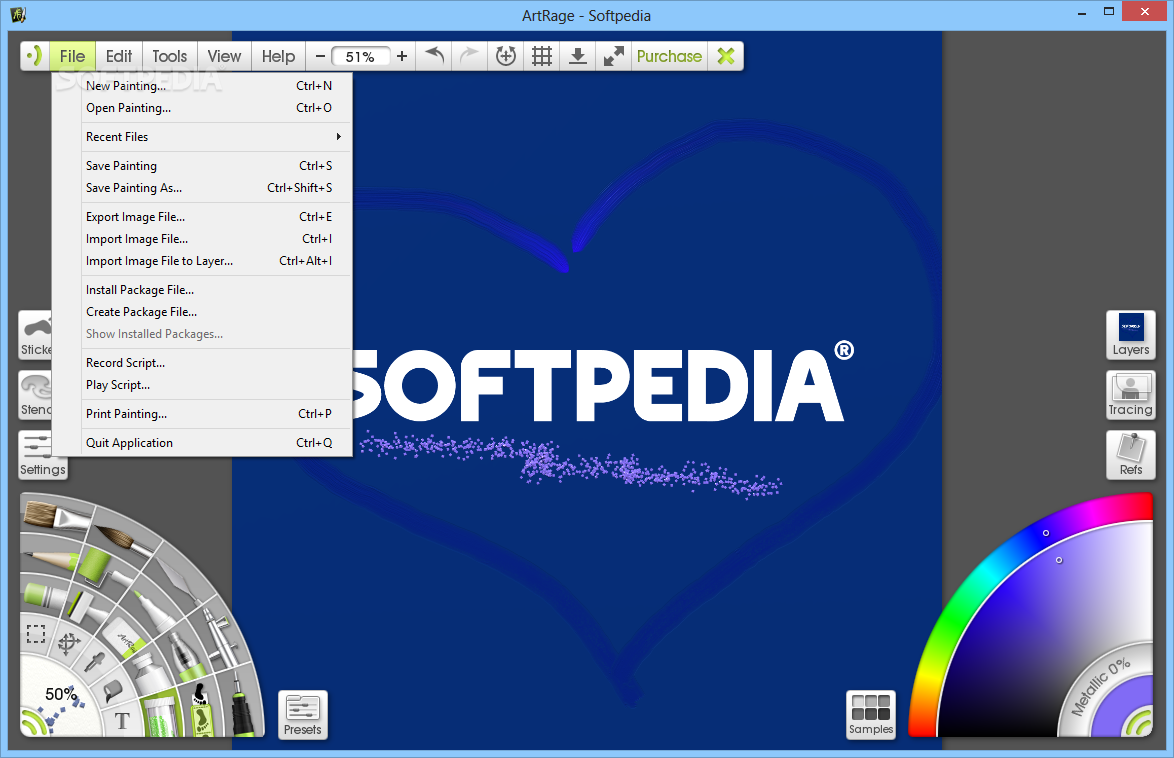Hide the tool picker via green corner arcs
1174x758 pixels.
click(32, 725)
